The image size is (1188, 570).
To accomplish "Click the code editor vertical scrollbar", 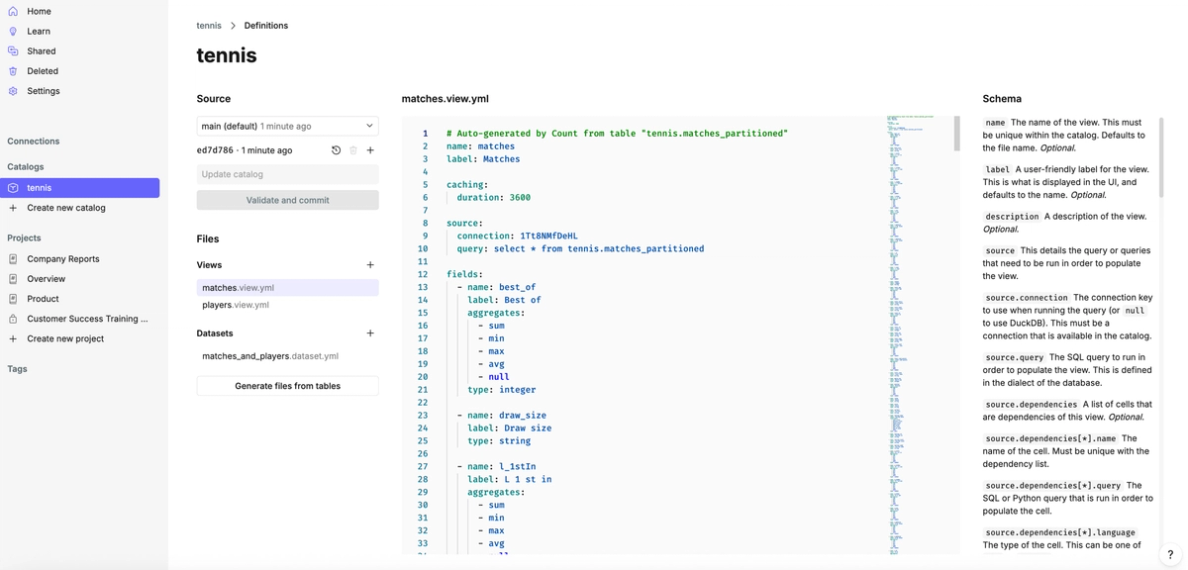I will [x=957, y=133].
